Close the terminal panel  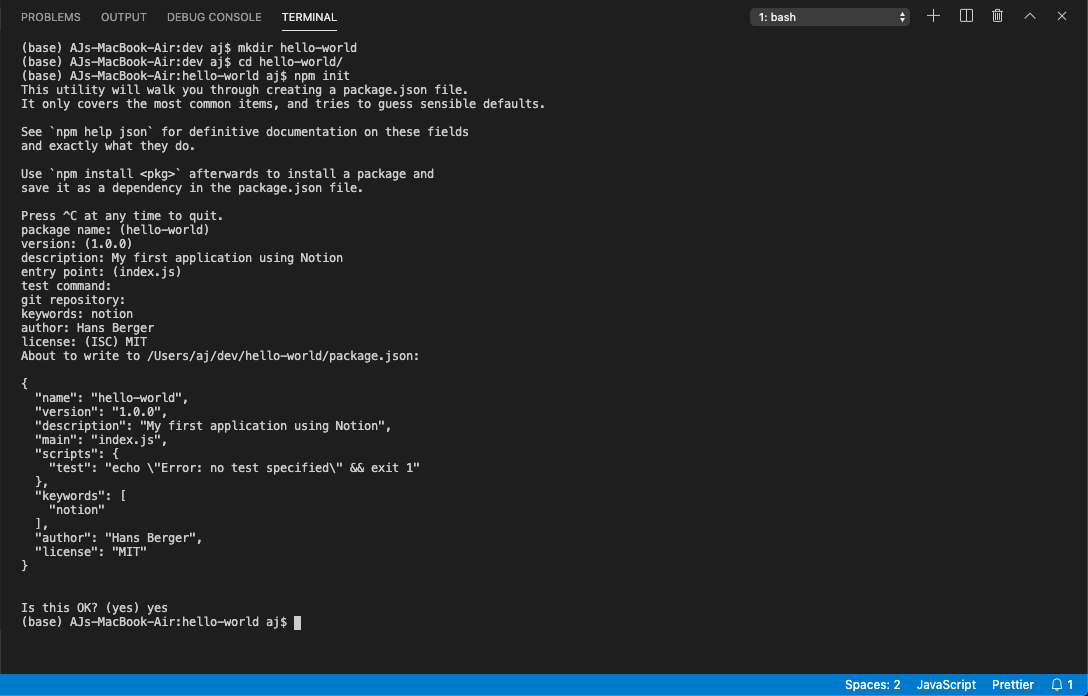point(1062,16)
